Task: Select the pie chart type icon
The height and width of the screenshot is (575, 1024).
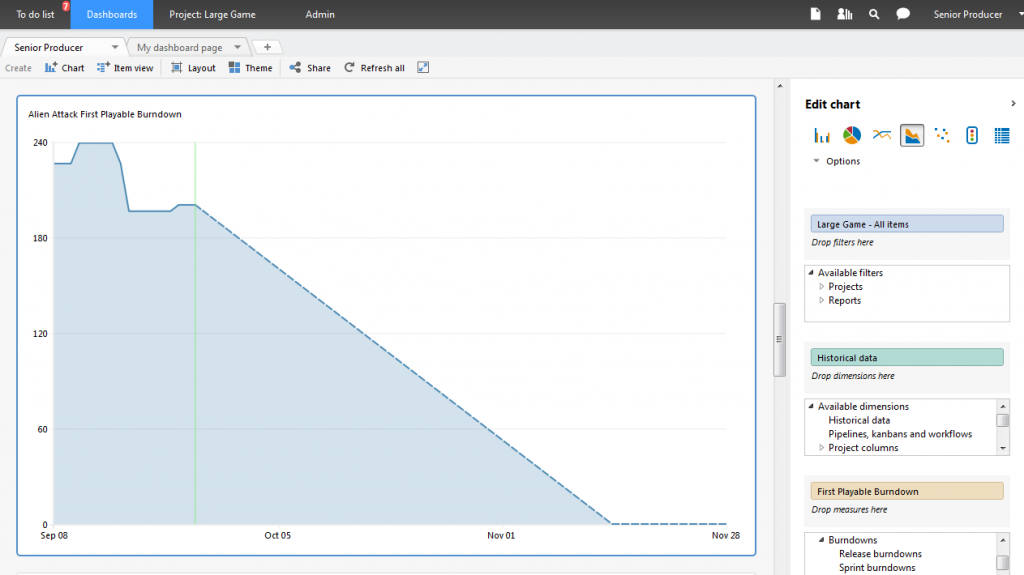Action: point(852,135)
